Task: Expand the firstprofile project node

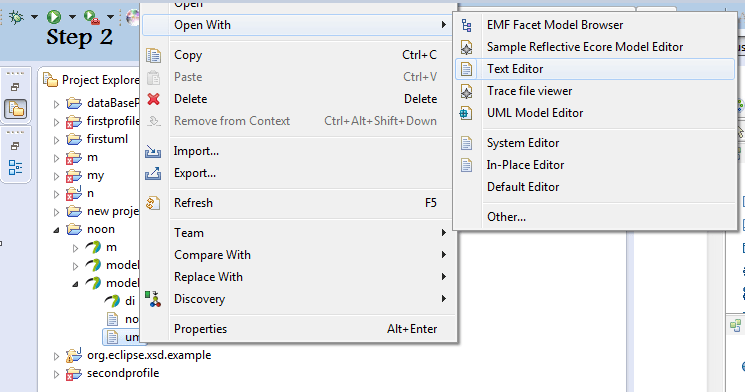Action: pyautogui.click(x=56, y=122)
